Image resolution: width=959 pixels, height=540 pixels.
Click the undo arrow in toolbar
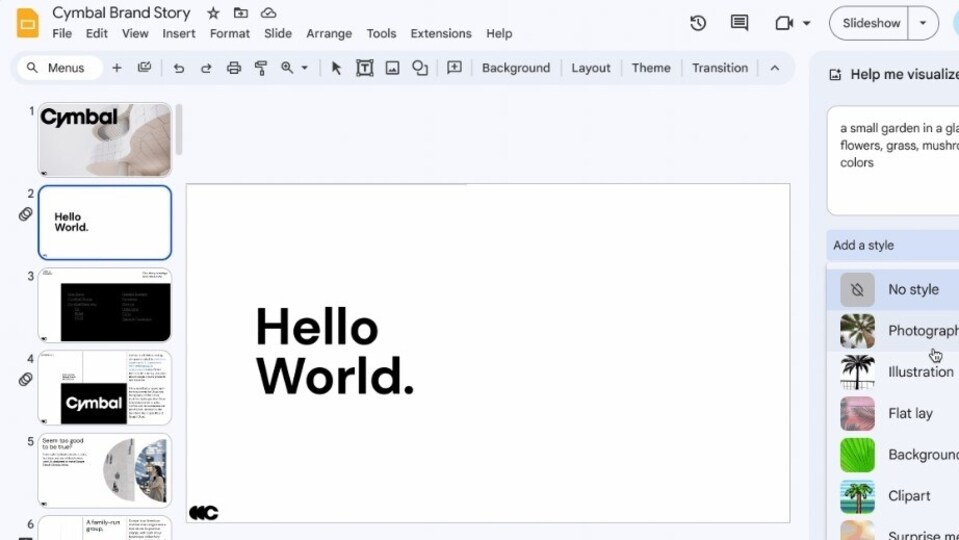pyautogui.click(x=179, y=68)
